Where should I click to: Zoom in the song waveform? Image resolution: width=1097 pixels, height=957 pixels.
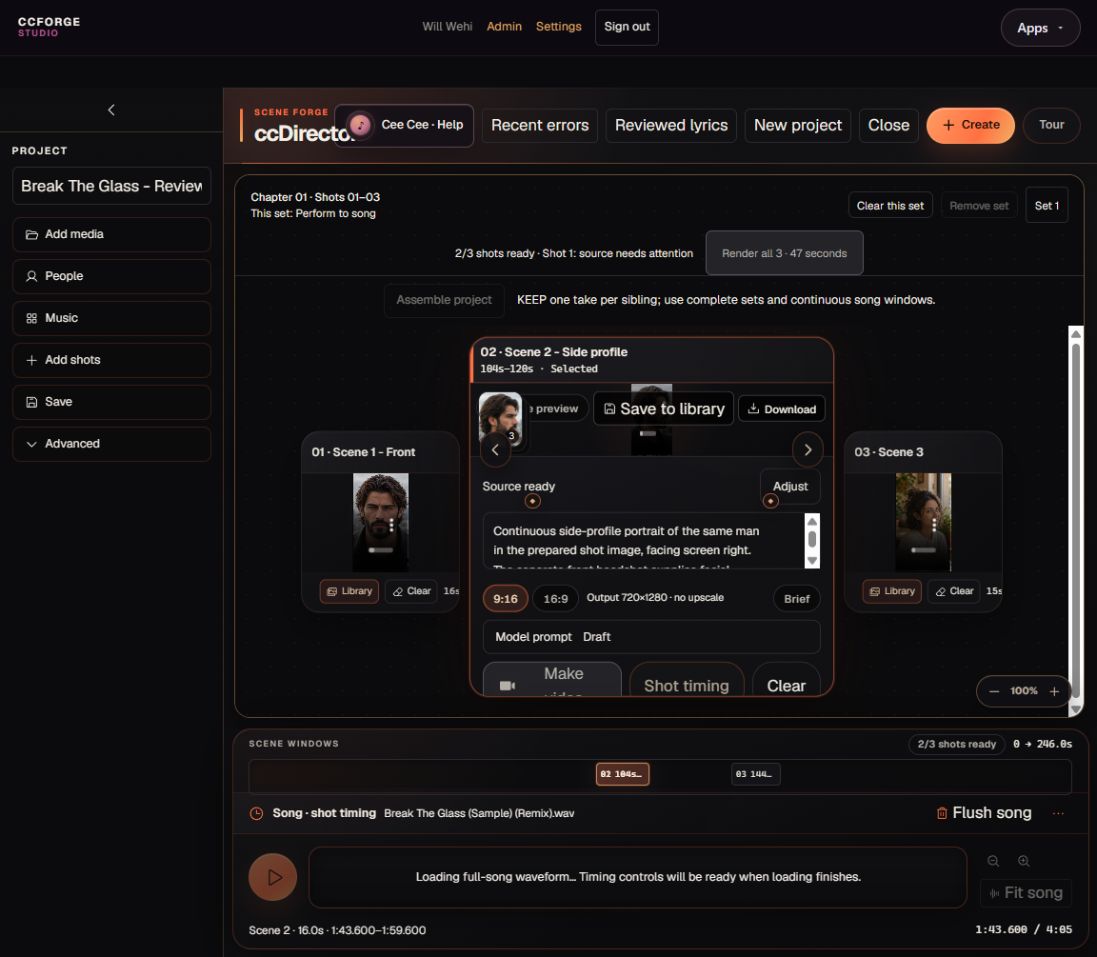pyautogui.click(x=1024, y=861)
